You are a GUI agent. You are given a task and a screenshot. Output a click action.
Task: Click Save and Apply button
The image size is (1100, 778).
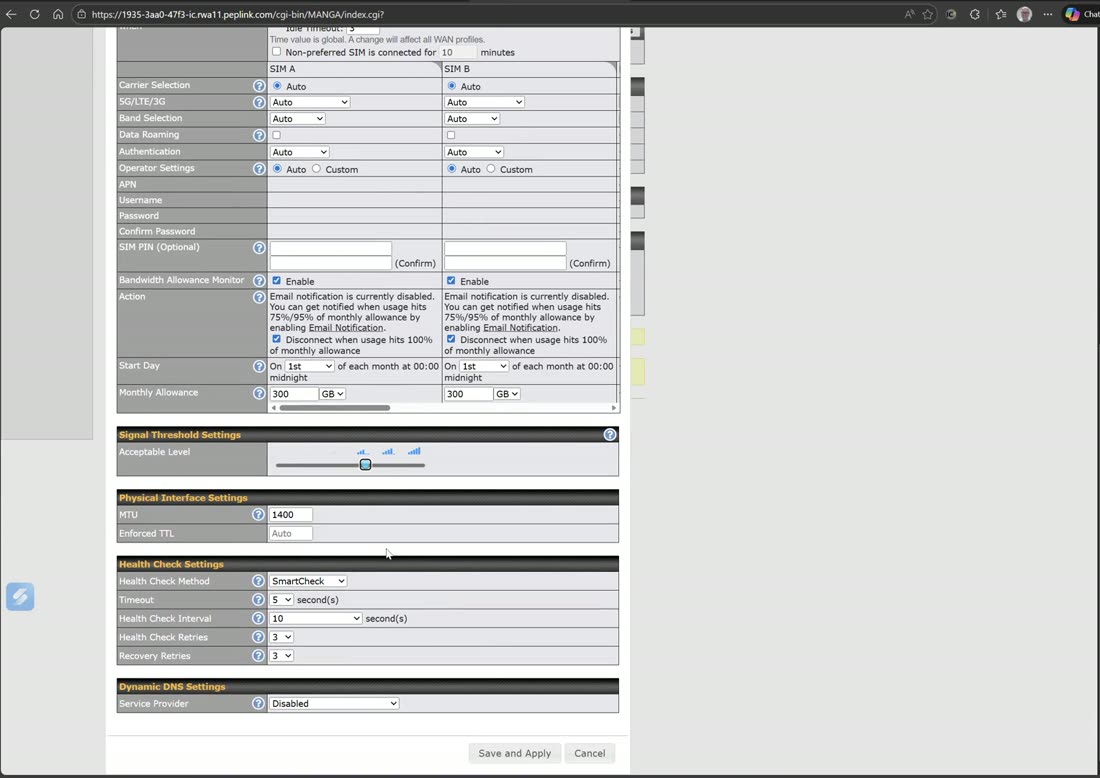(x=514, y=753)
